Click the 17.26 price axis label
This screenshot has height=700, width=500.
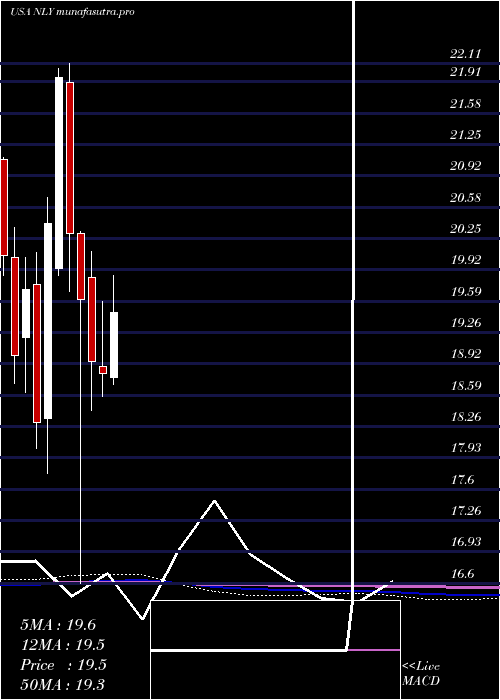466,511
